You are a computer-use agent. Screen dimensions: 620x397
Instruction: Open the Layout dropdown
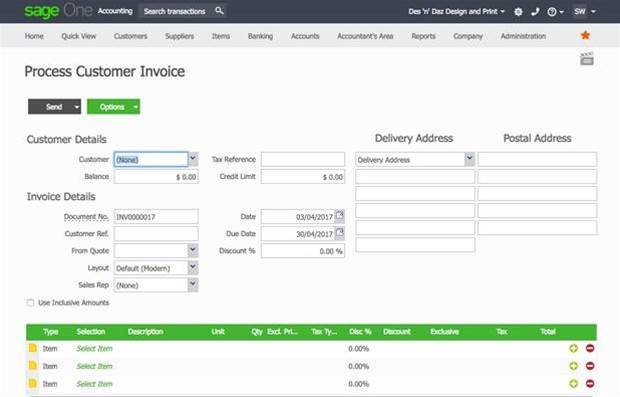[193, 268]
